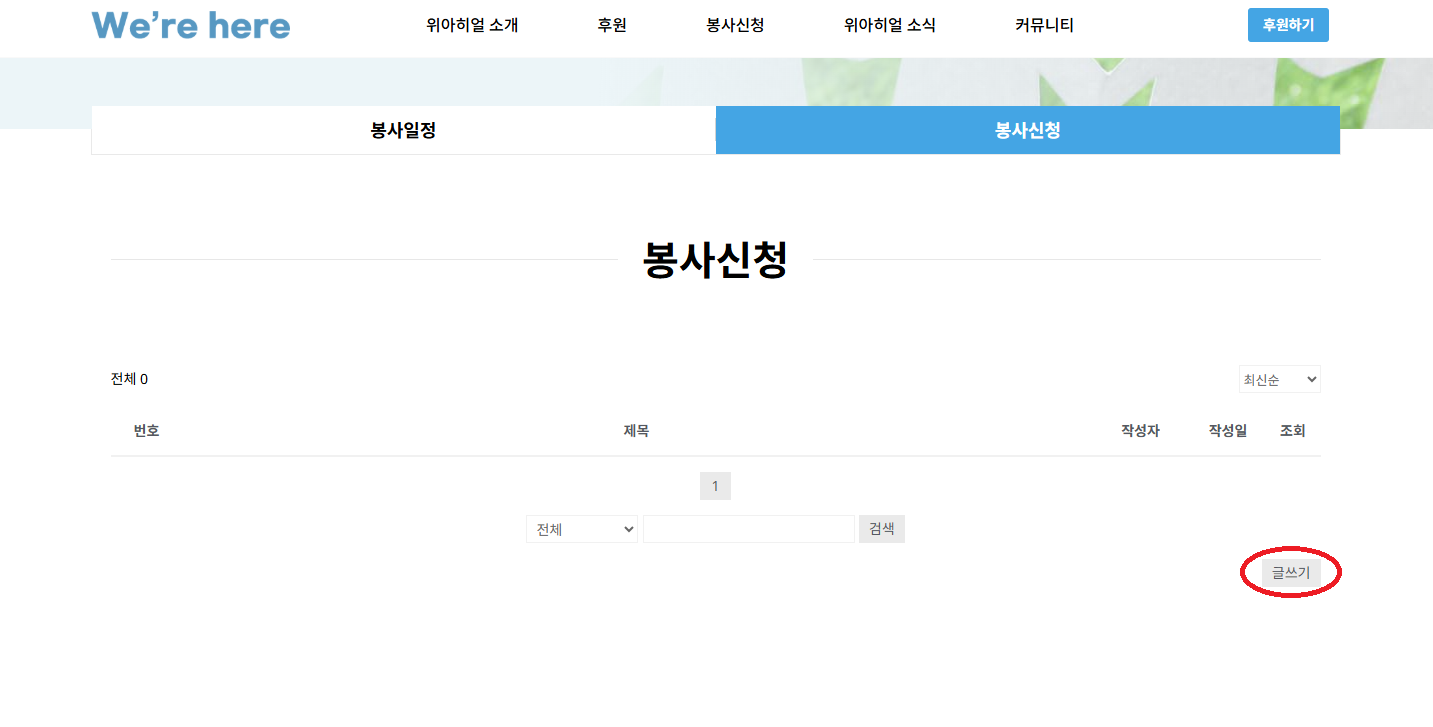
Task: Select 봉사신청 in the top navigation bar
Action: (735, 25)
